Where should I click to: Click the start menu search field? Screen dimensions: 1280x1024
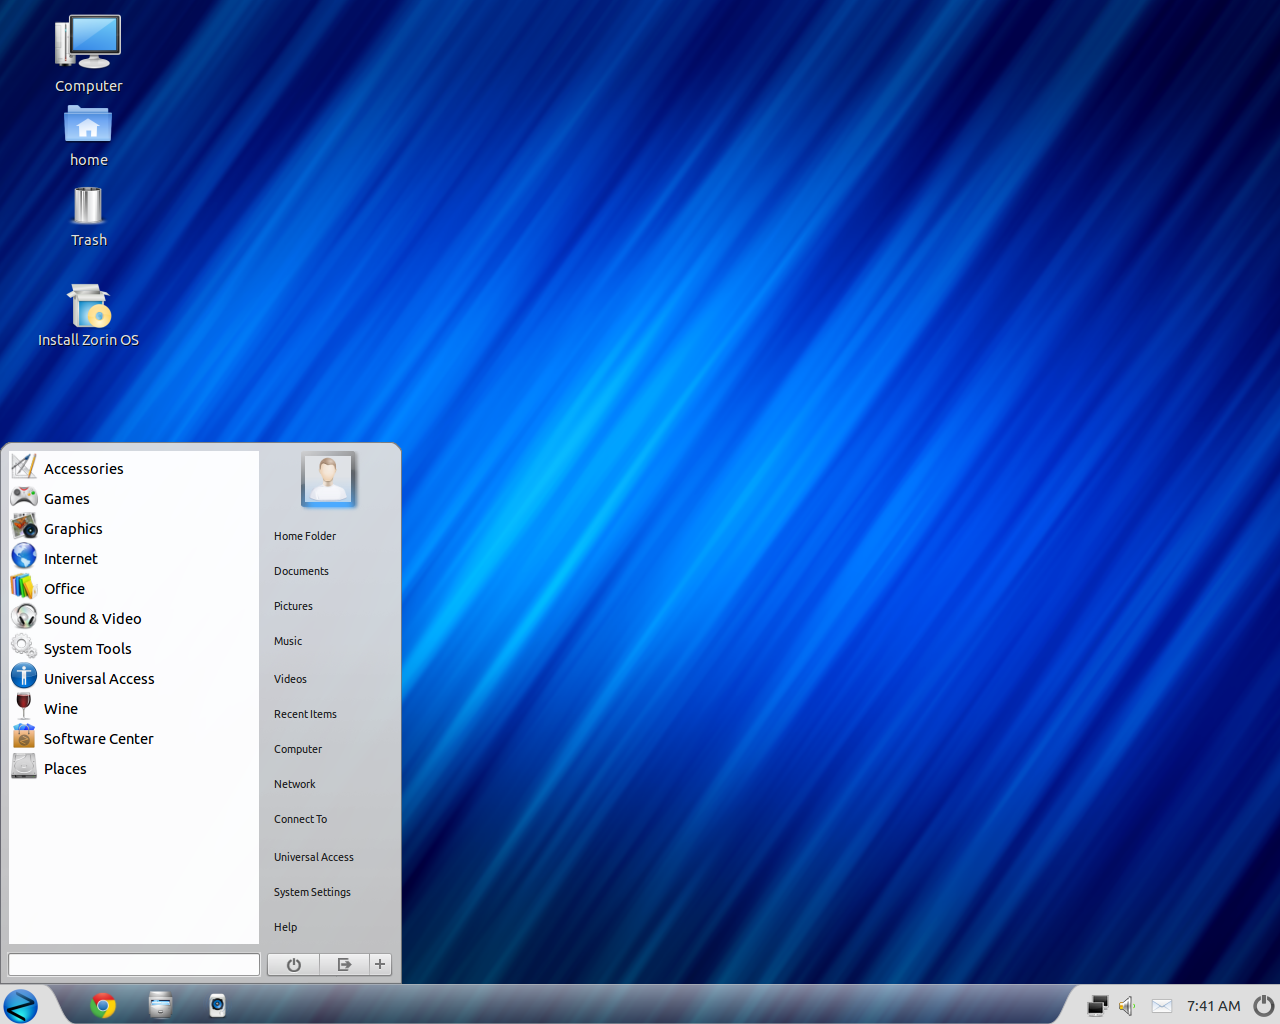(134, 964)
